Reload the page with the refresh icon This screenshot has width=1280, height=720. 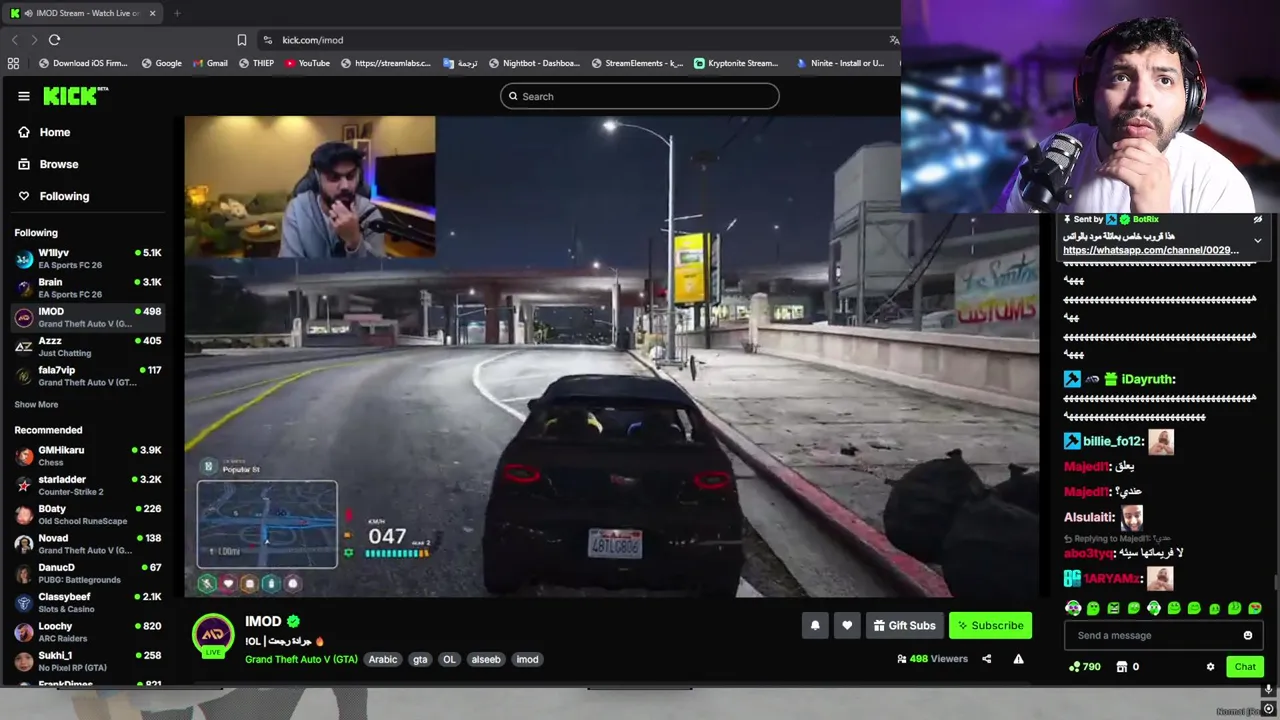(x=54, y=40)
